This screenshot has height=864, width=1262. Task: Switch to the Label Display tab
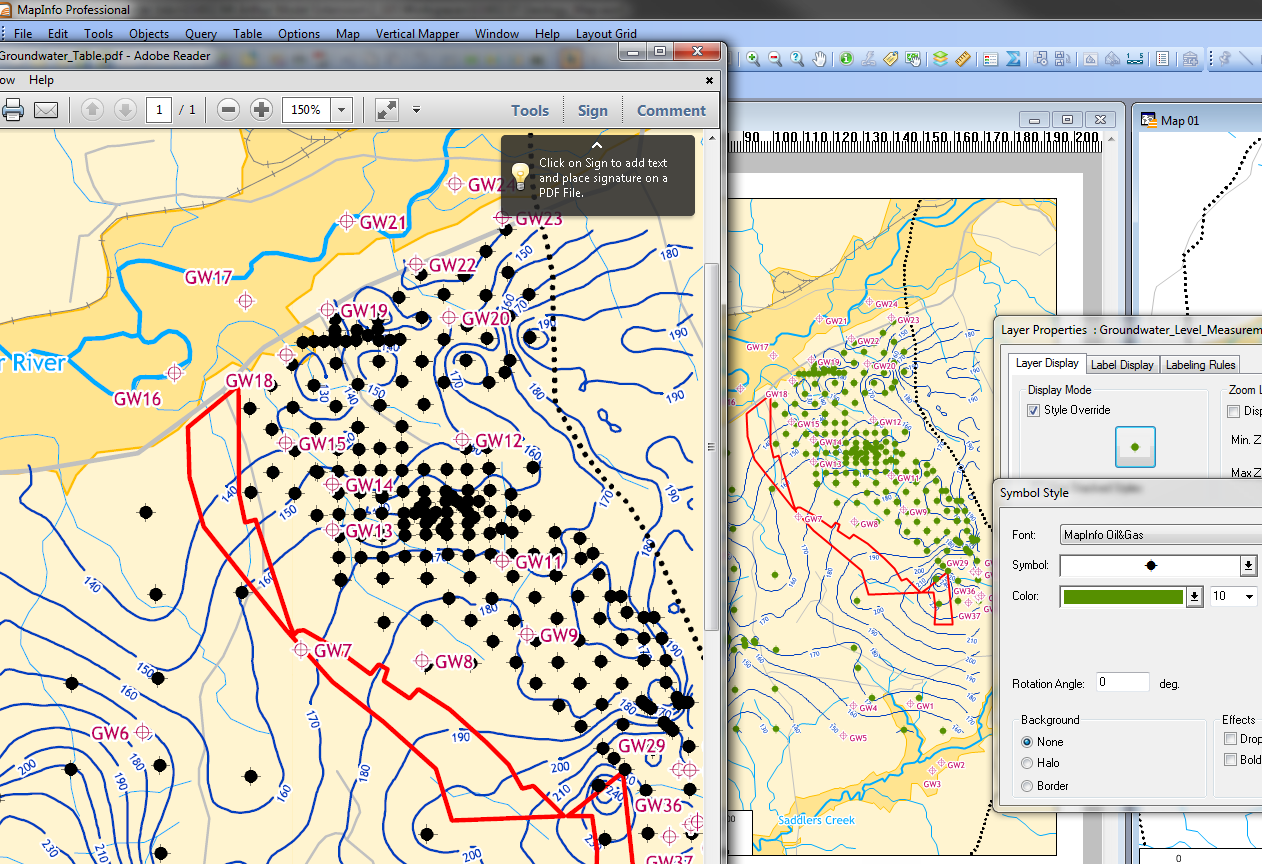click(1122, 364)
